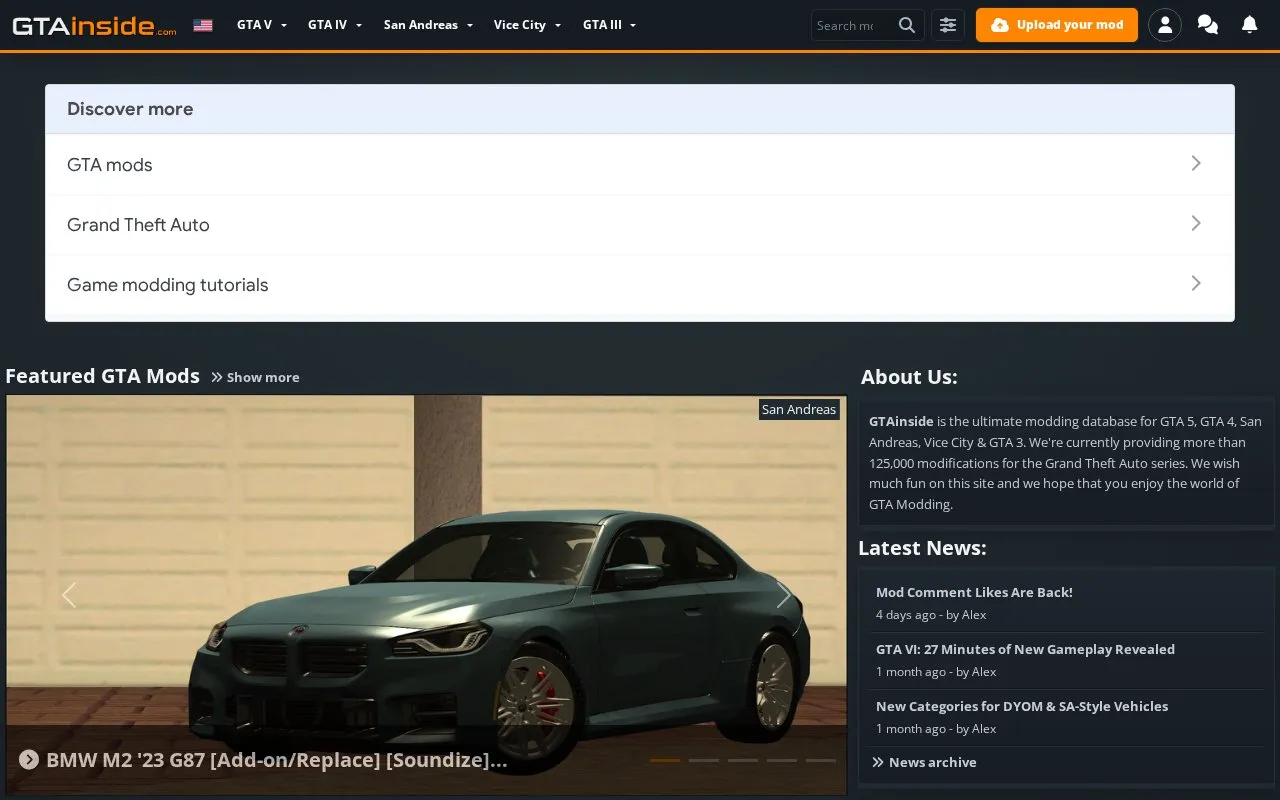Expand the Vice City dropdown menu
1280x800 pixels.
pos(527,25)
